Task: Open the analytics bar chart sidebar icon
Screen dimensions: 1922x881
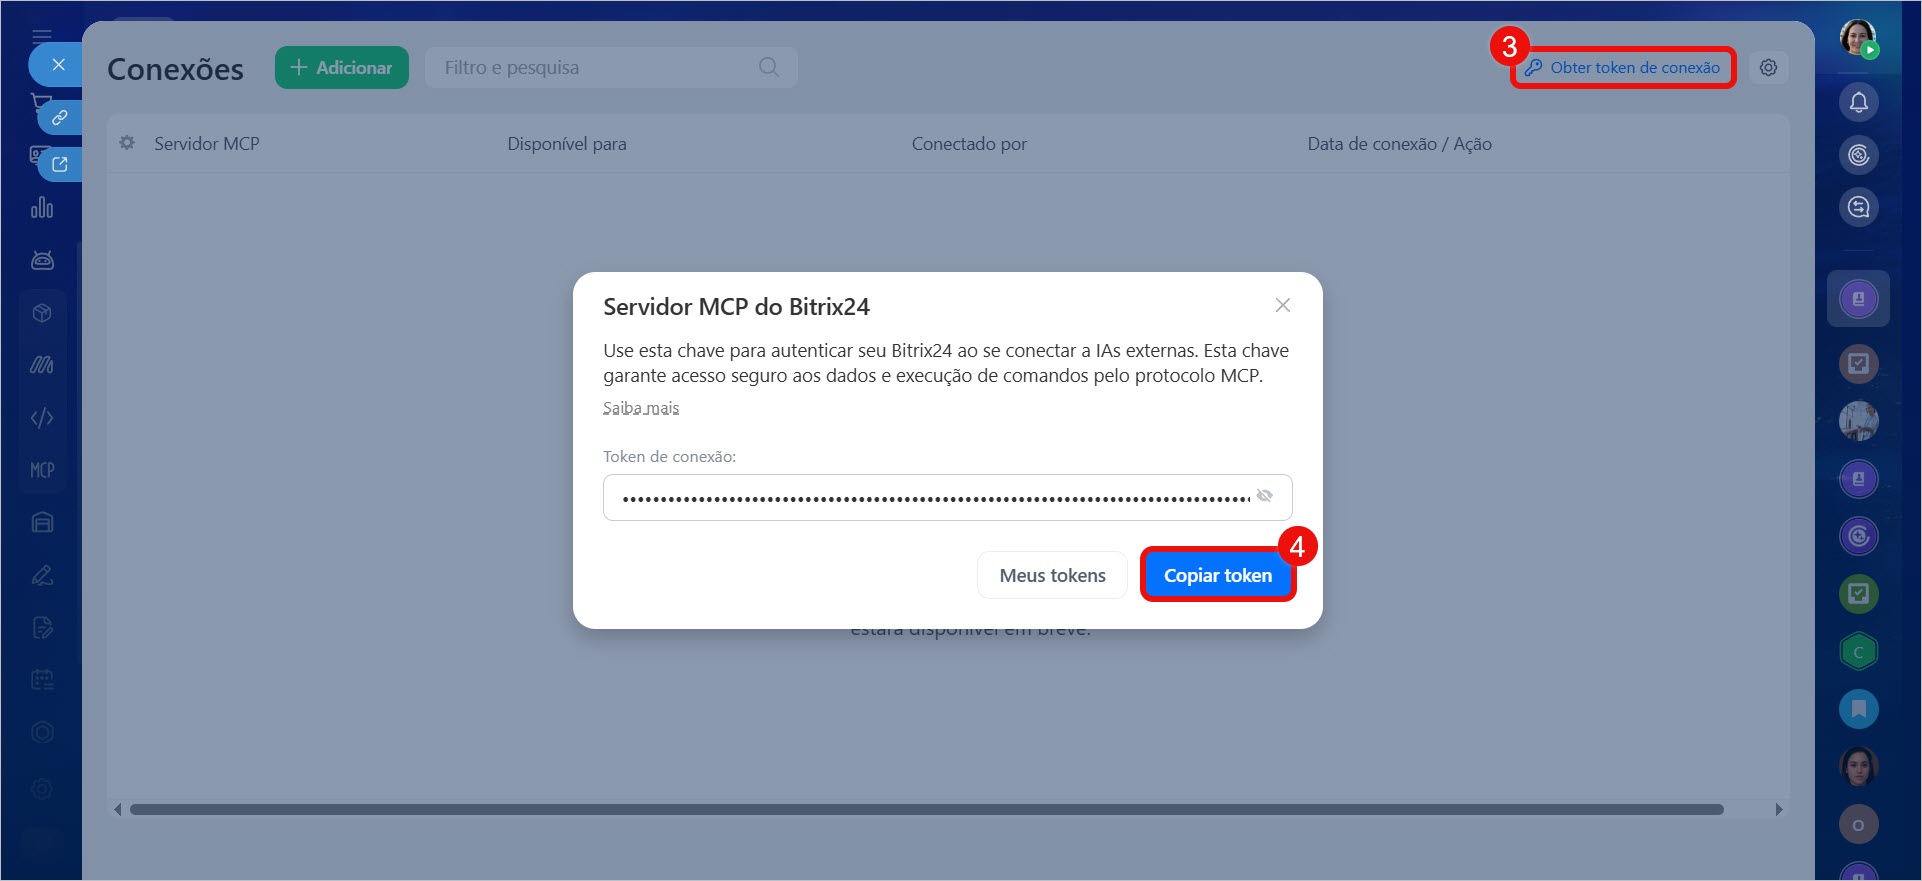Action: [x=42, y=208]
